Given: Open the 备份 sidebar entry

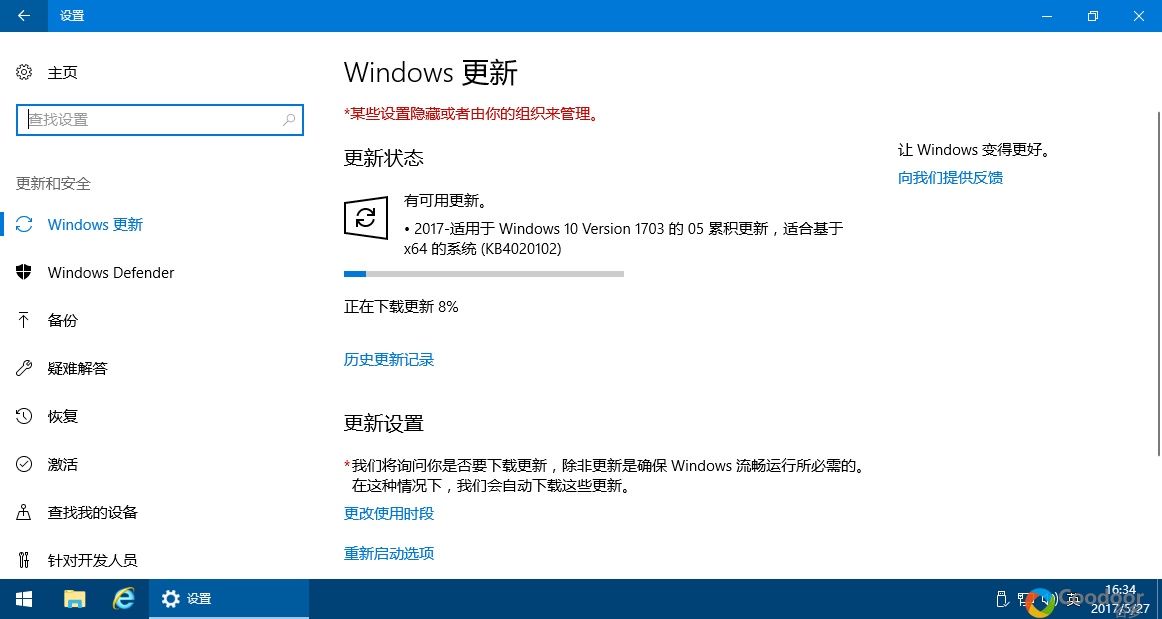Looking at the screenshot, I should coord(62,320).
